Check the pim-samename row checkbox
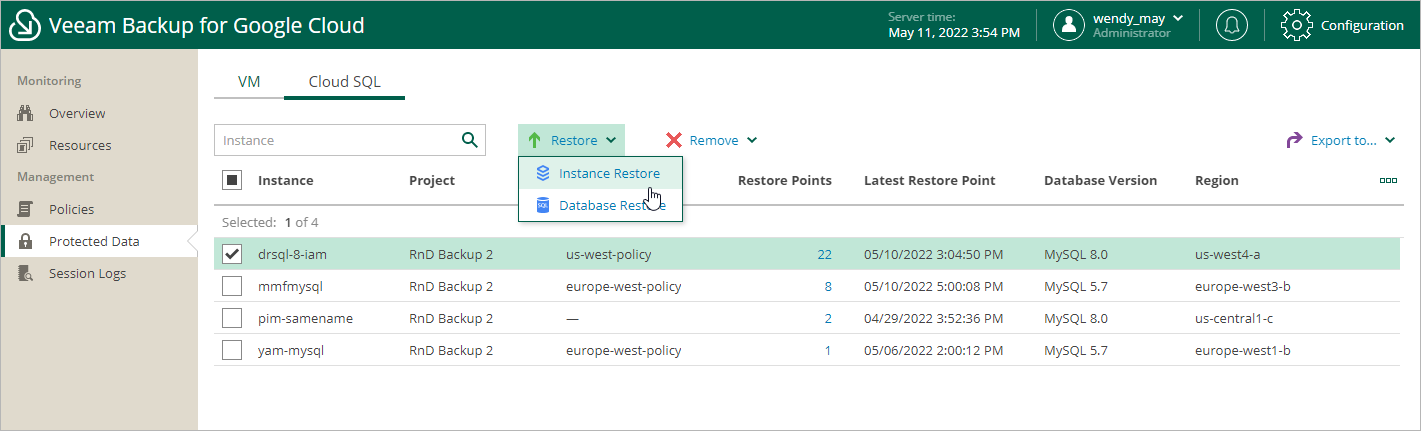The image size is (1421, 431). pyautogui.click(x=231, y=318)
